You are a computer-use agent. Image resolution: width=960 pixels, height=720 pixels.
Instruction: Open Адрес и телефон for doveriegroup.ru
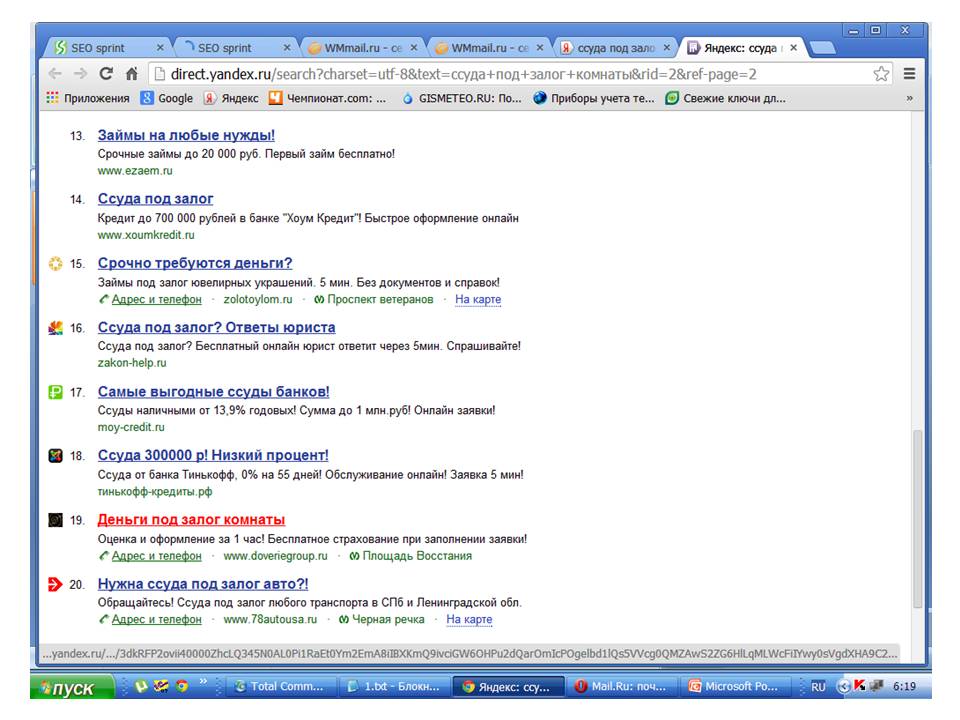(x=156, y=556)
